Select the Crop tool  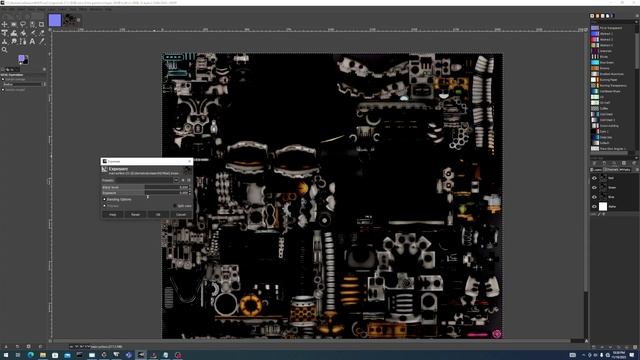[x=41, y=24]
